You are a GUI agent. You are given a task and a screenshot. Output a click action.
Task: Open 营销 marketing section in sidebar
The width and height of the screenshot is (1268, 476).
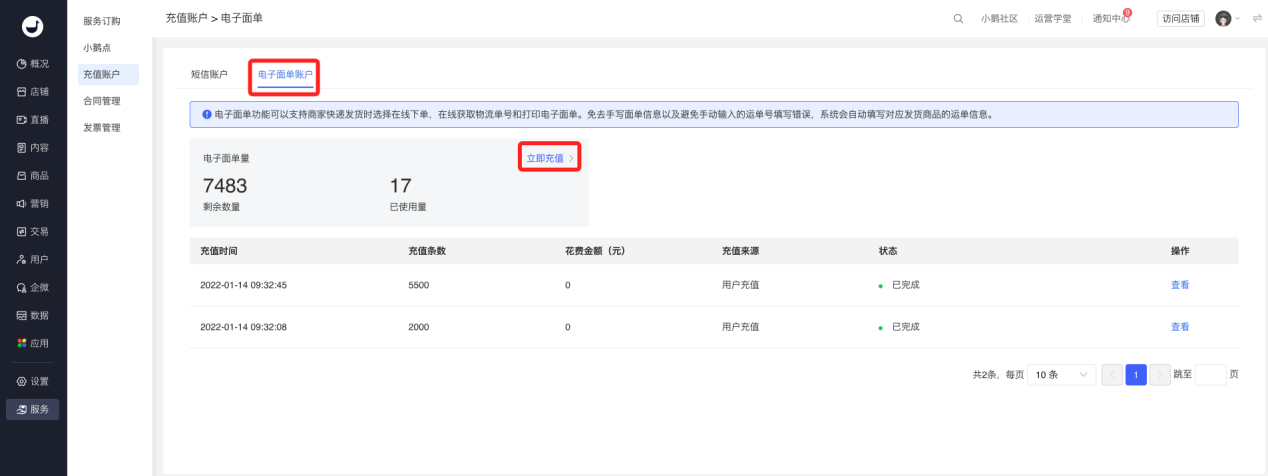click(x=33, y=203)
